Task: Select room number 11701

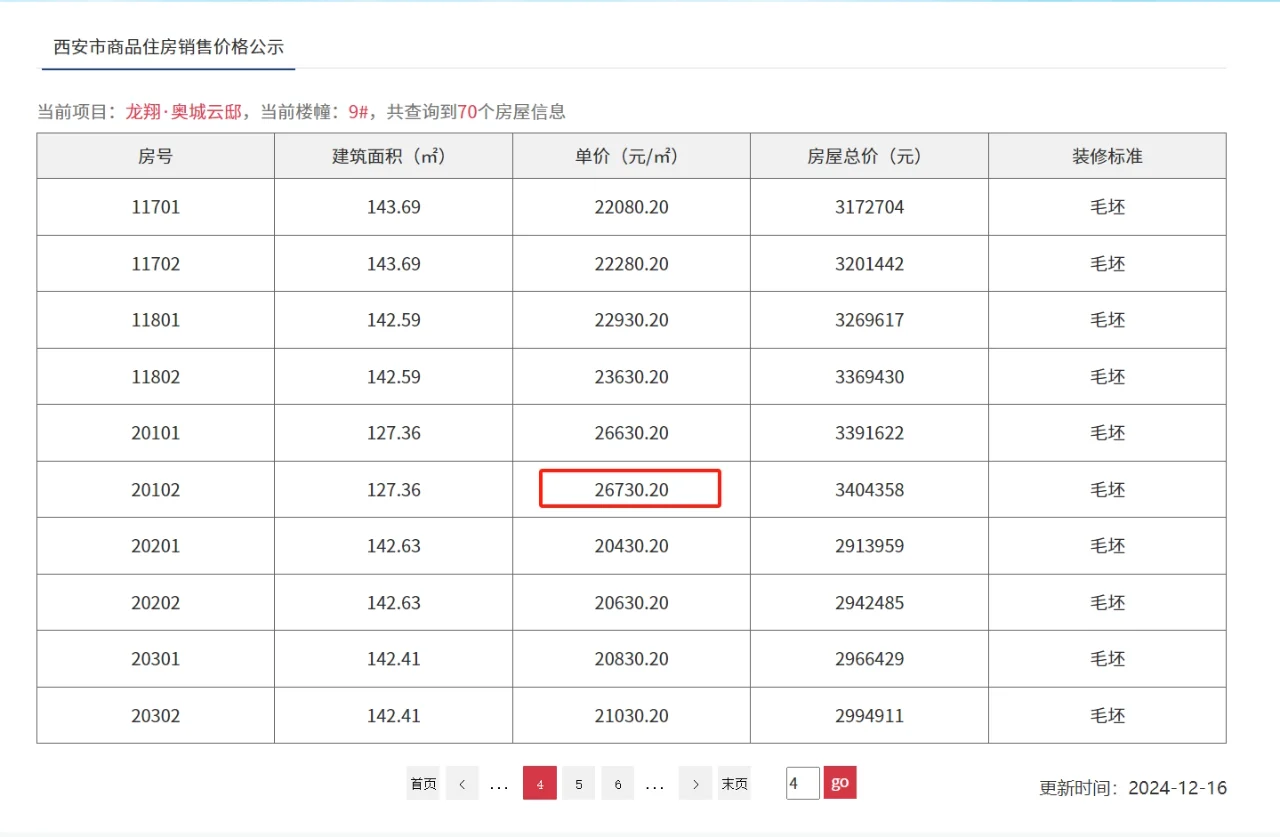Action: point(155,207)
